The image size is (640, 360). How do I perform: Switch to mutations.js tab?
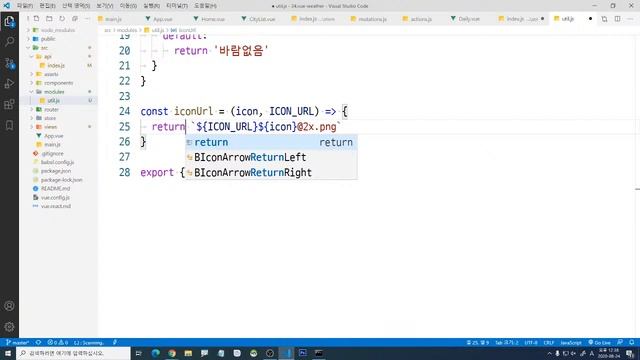coord(372,19)
